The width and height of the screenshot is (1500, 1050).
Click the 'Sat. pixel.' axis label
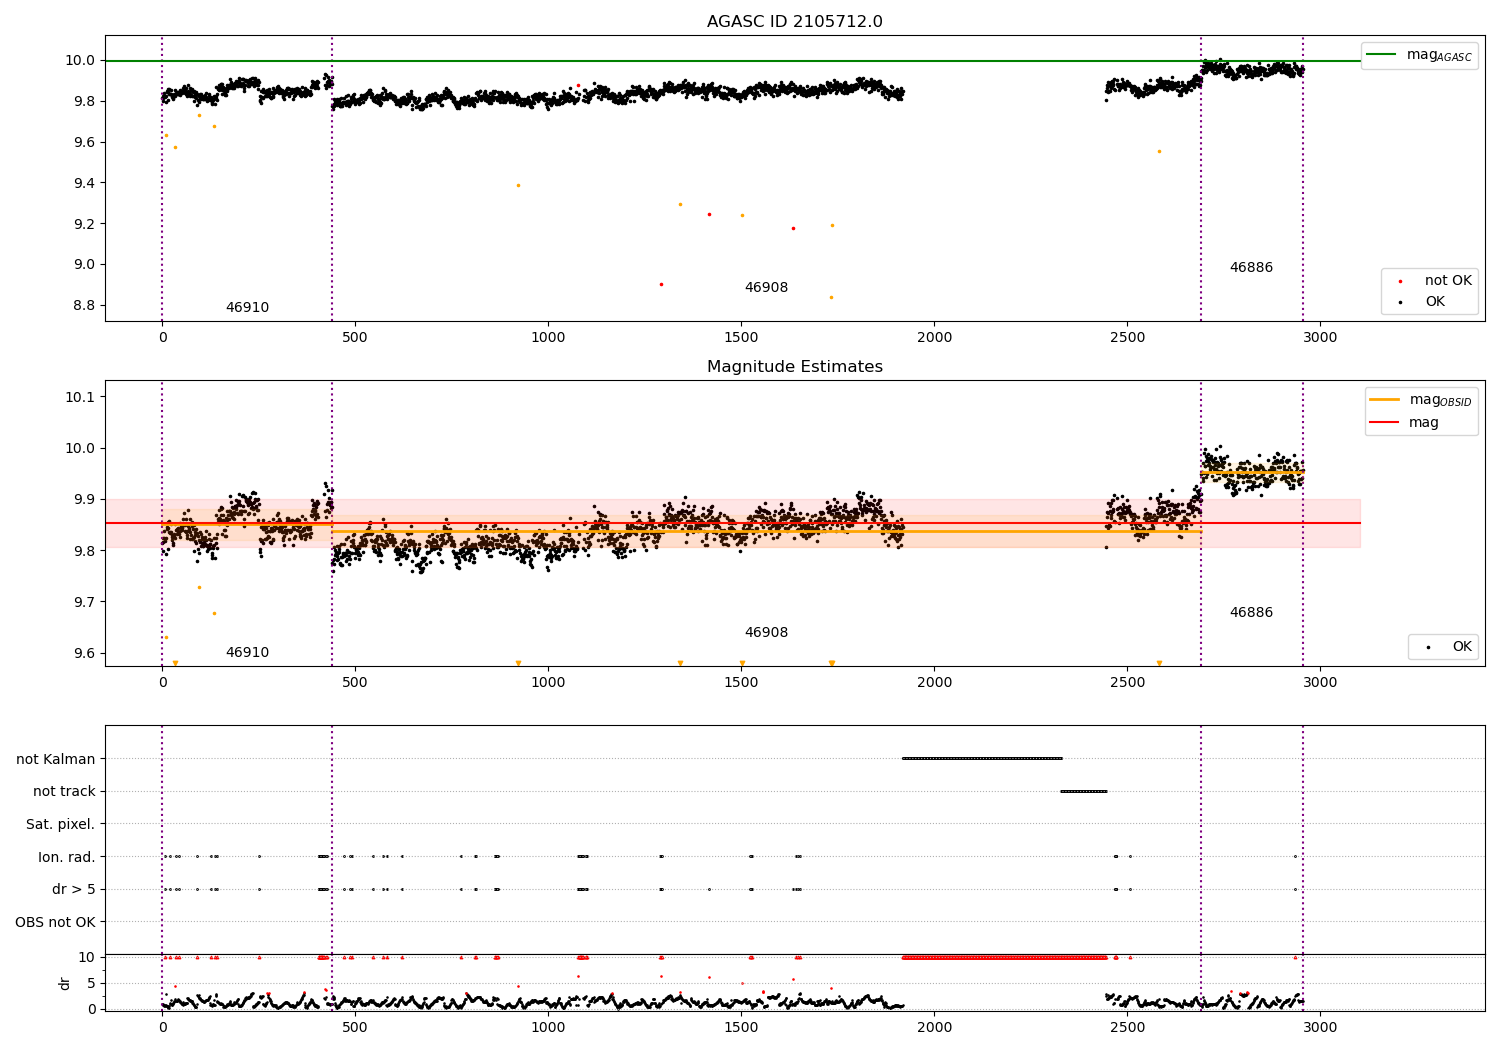(x=61, y=824)
